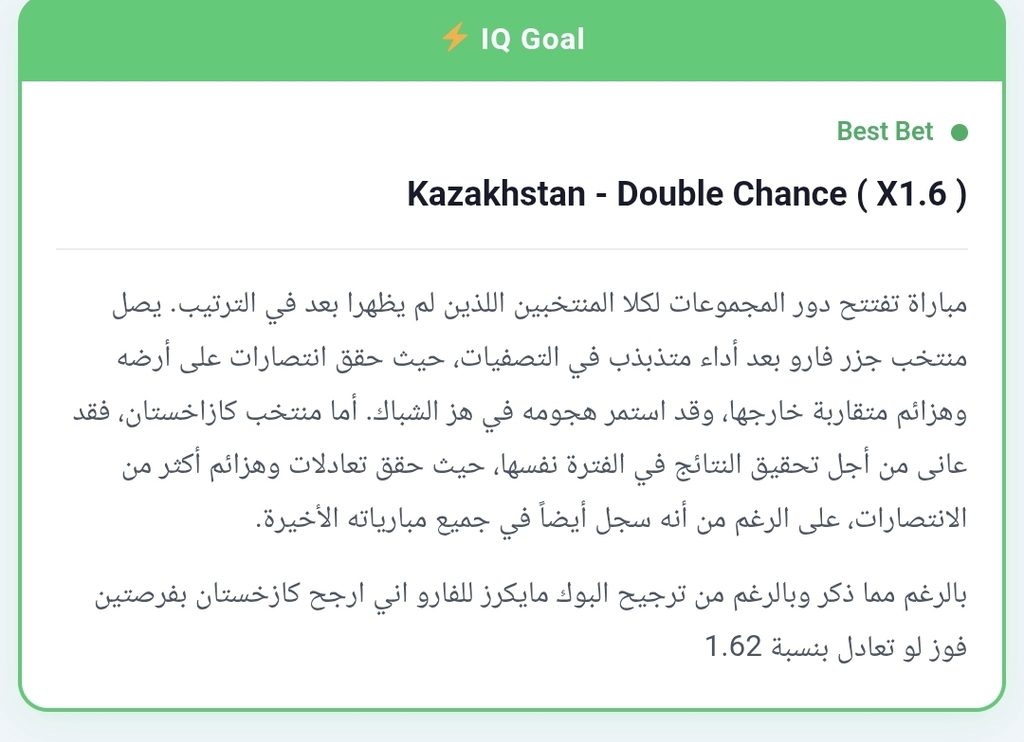This screenshot has width=1024, height=742.
Task: Click the lightning bolt icon beside IQ Goal
Action: [x=455, y=37]
